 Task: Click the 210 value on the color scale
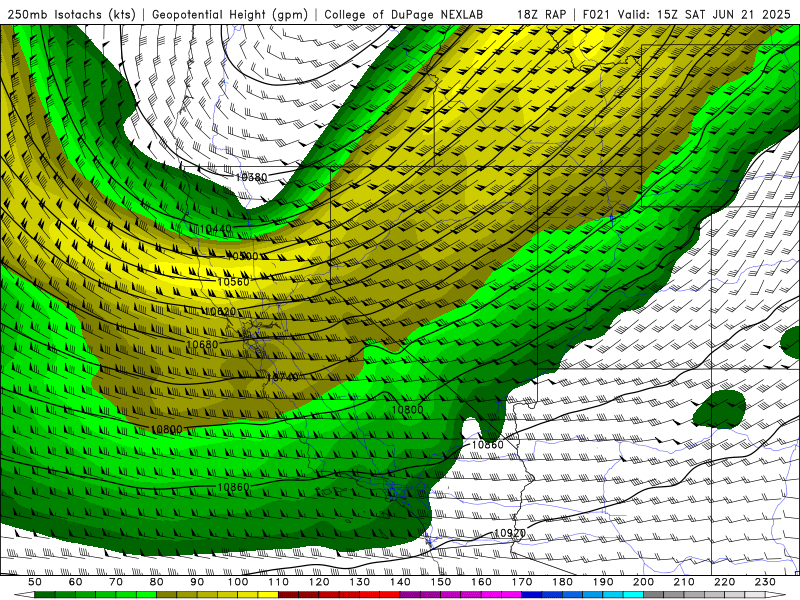[x=685, y=582]
